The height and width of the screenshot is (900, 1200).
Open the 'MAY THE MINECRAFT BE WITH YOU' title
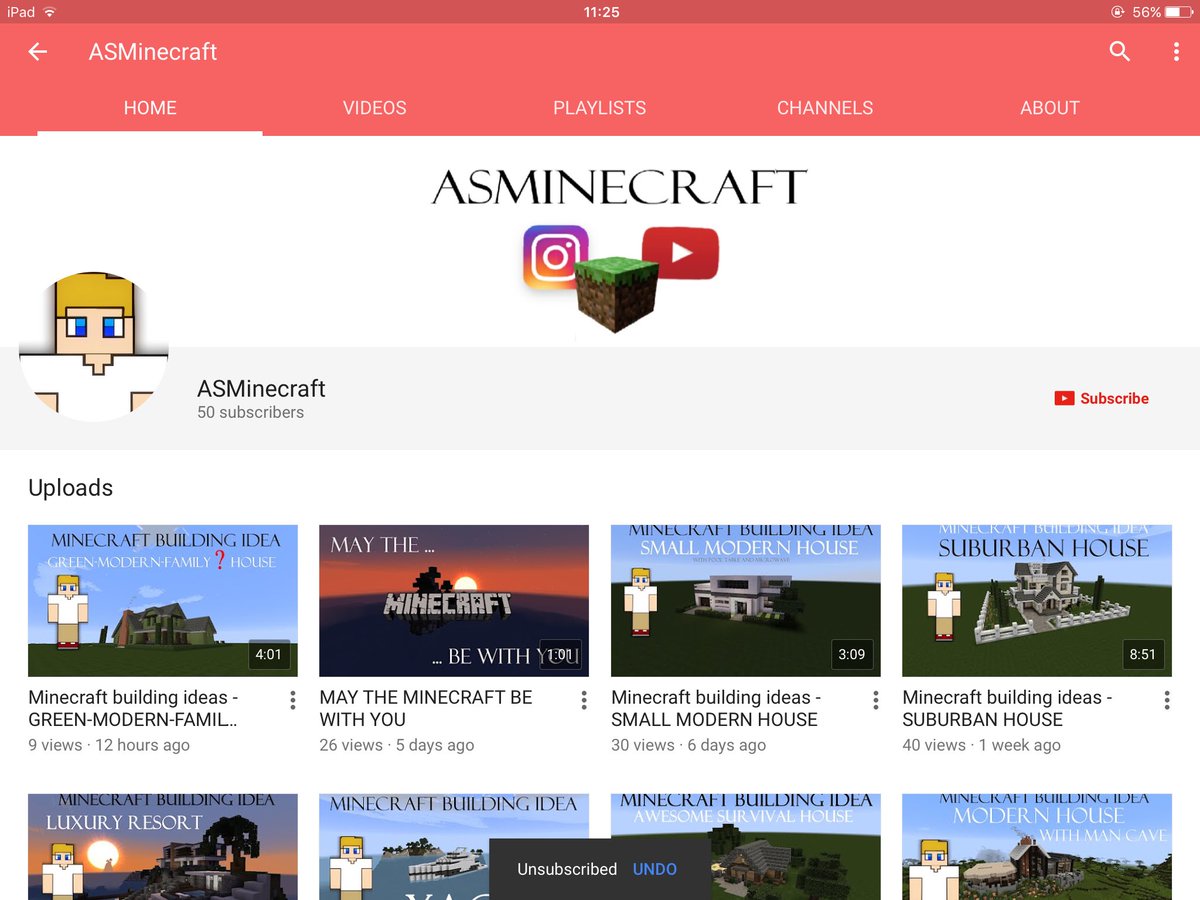pyautogui.click(x=426, y=708)
